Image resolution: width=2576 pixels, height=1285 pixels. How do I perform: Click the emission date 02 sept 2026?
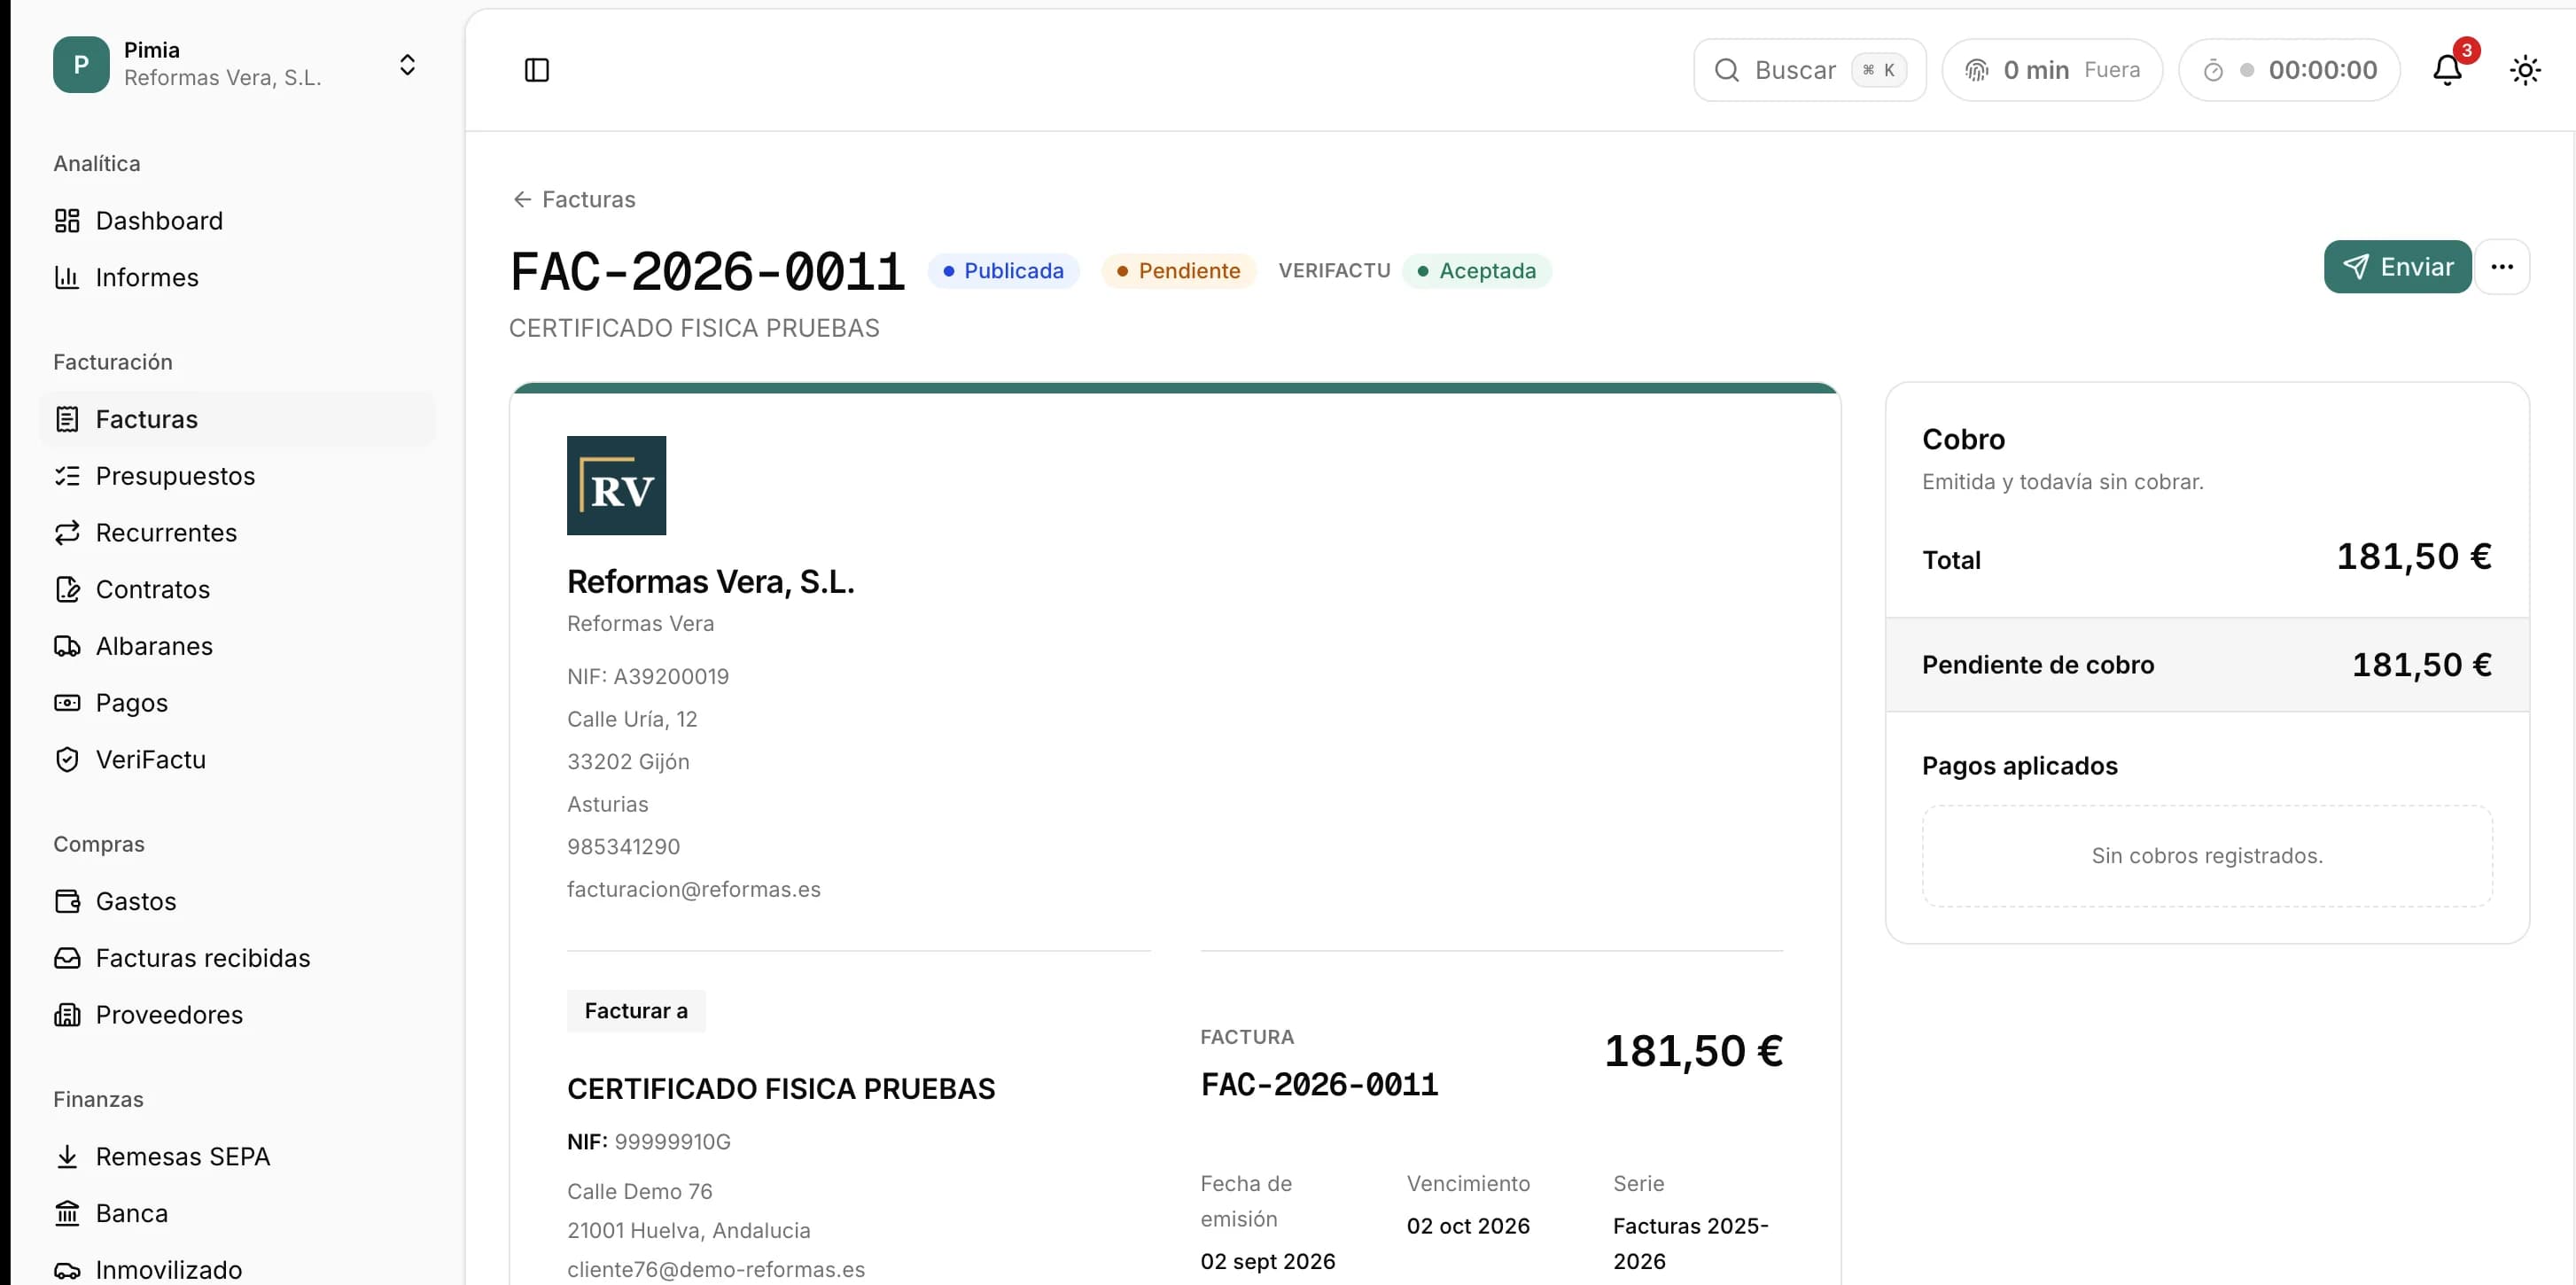[x=1267, y=1262]
